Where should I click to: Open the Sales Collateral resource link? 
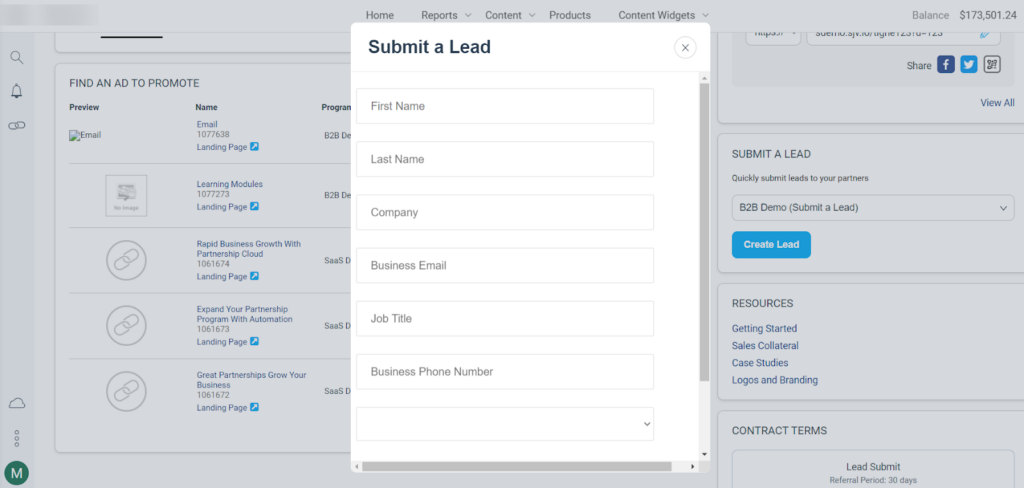pyautogui.click(x=765, y=346)
